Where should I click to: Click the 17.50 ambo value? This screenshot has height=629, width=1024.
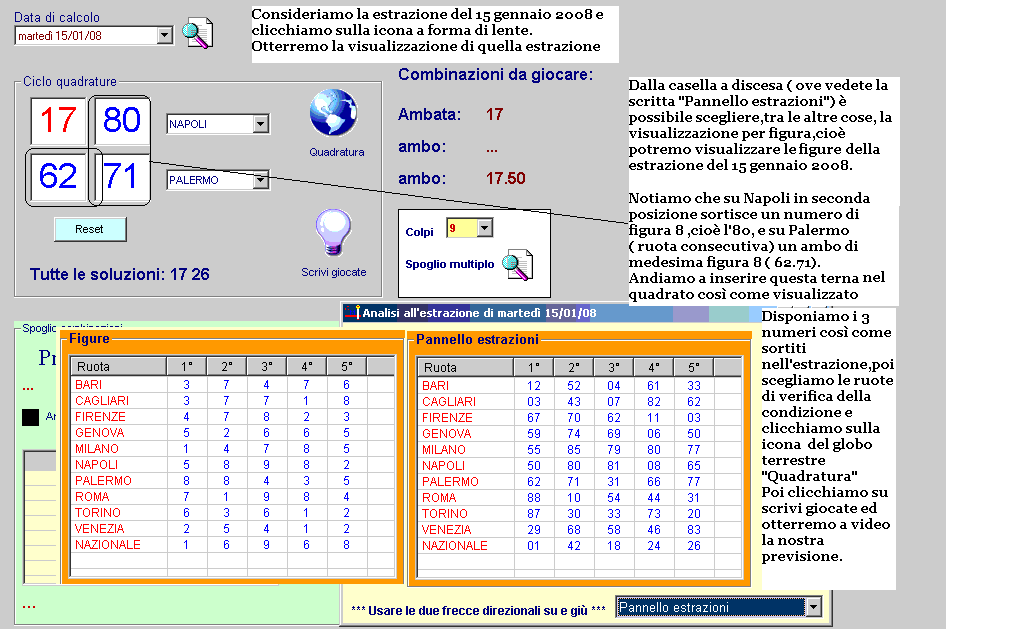coord(505,178)
